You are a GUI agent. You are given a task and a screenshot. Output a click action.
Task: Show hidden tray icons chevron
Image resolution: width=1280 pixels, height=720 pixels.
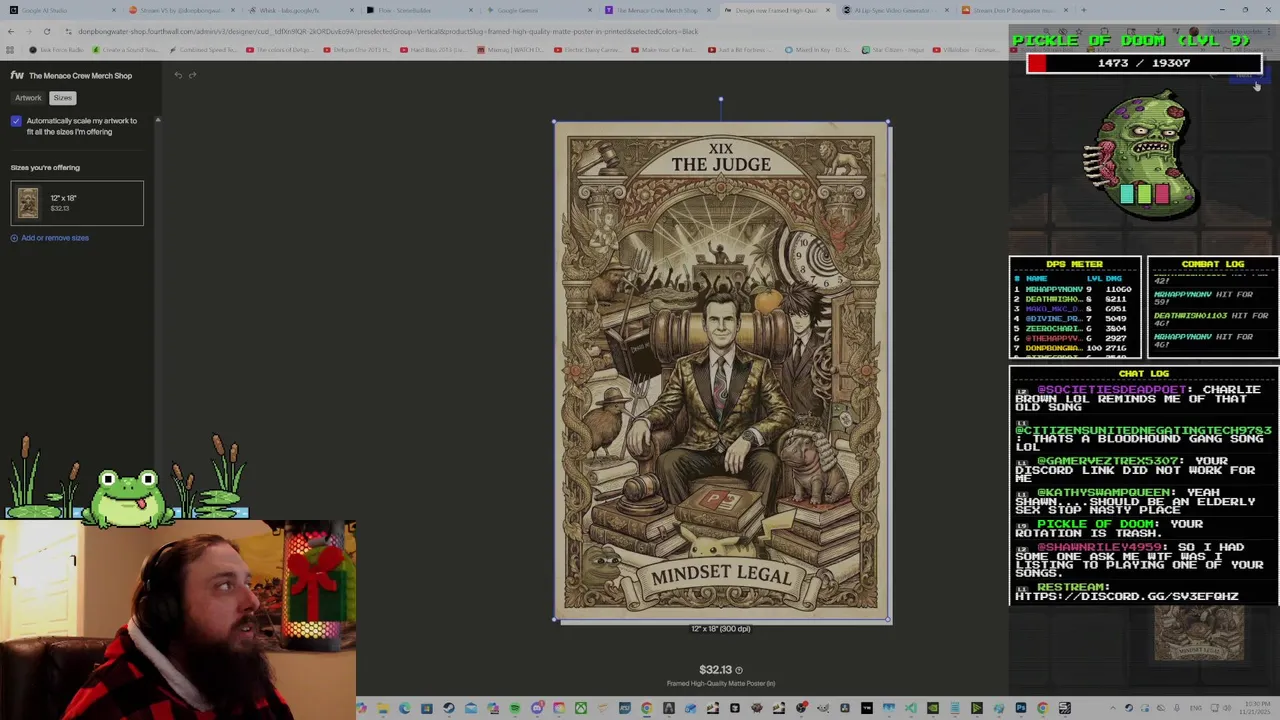pos(1113,709)
